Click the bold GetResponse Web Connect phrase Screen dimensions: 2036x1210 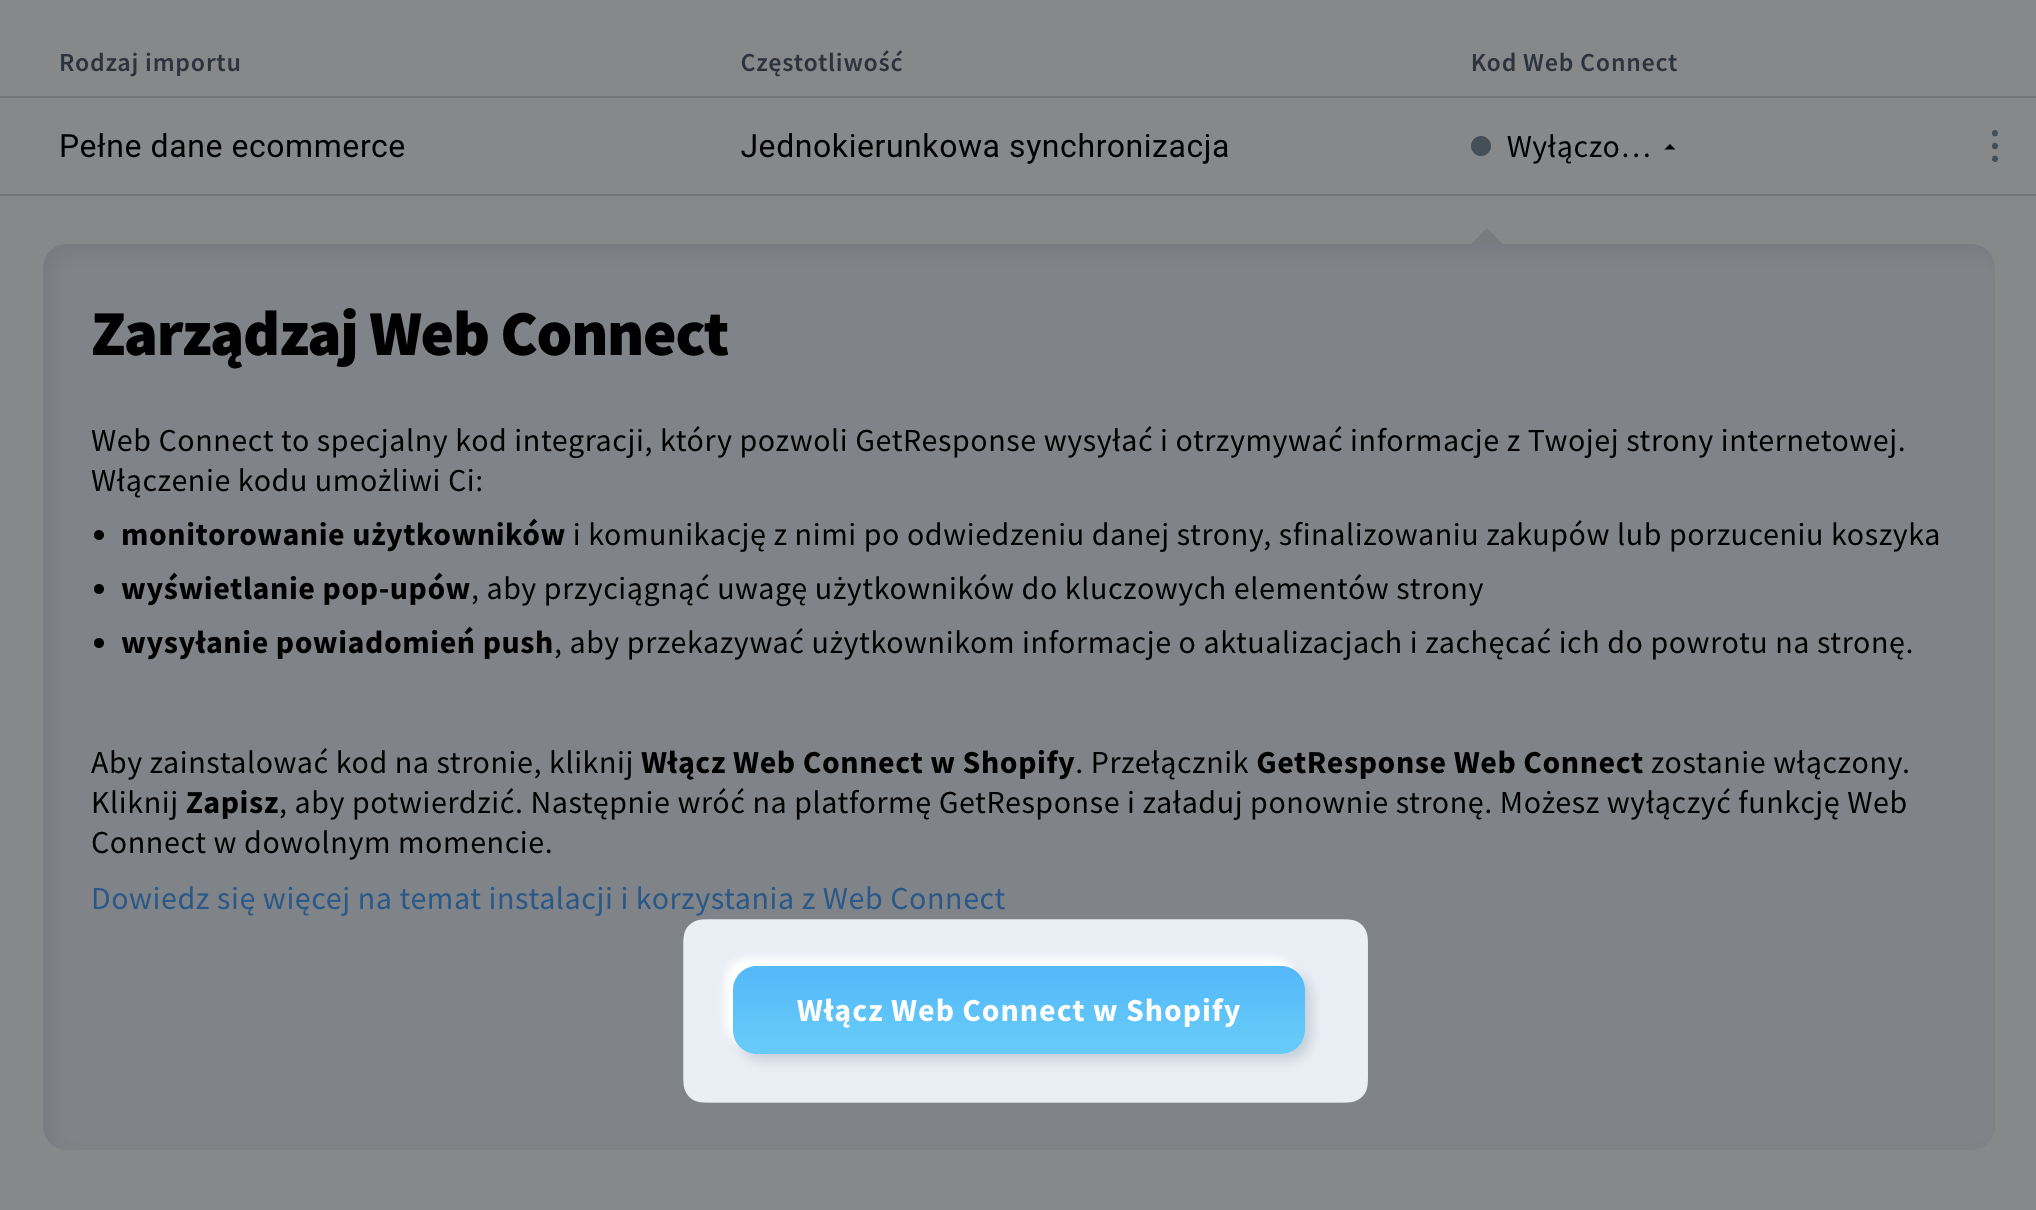[x=1449, y=762]
